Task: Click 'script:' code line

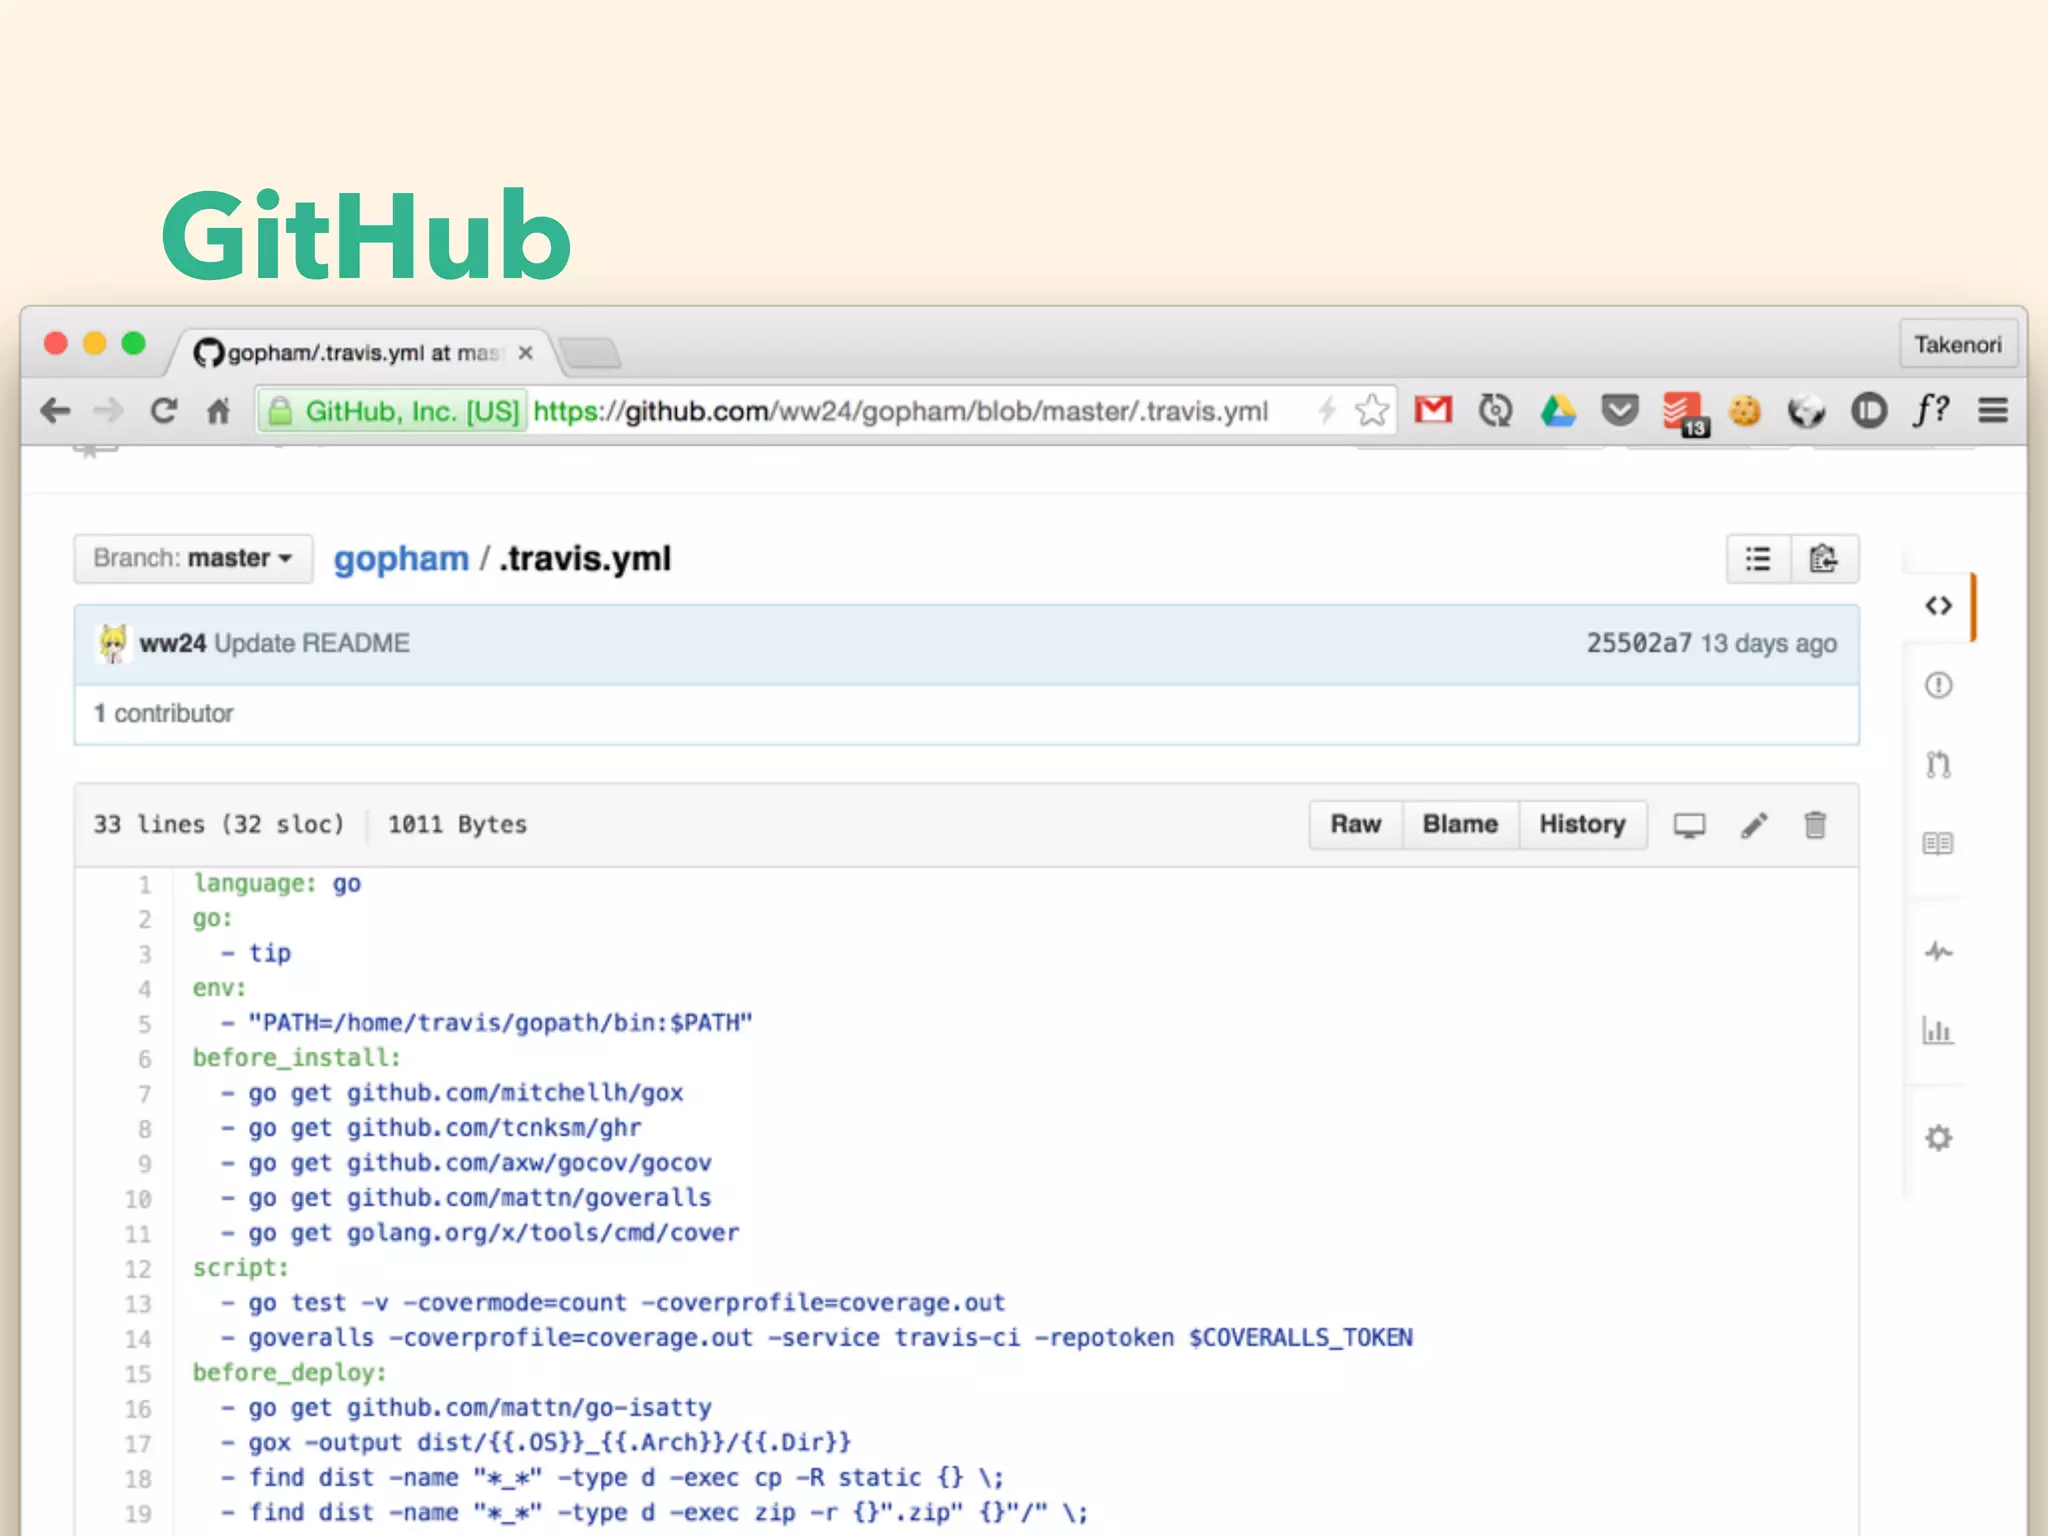Action: pyautogui.click(x=240, y=1268)
